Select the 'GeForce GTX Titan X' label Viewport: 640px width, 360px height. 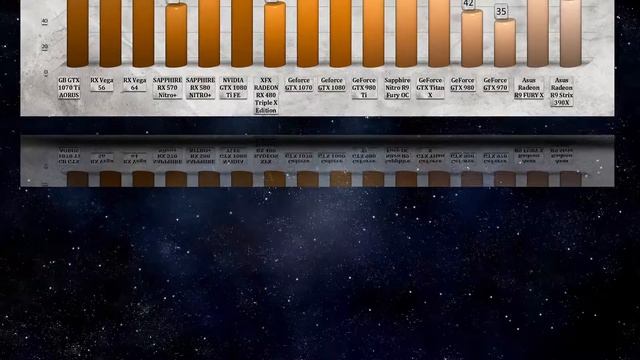(430, 87)
